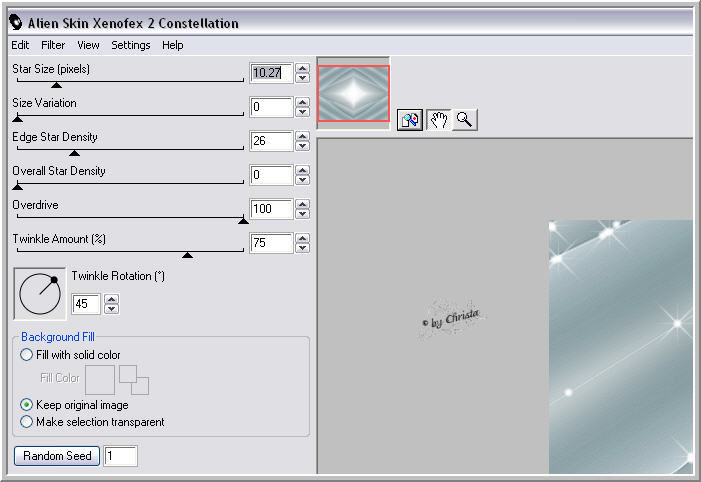Viewport: 701px width, 482px height.
Task: Click the eyedropper color squares icon
Action: click(134, 379)
